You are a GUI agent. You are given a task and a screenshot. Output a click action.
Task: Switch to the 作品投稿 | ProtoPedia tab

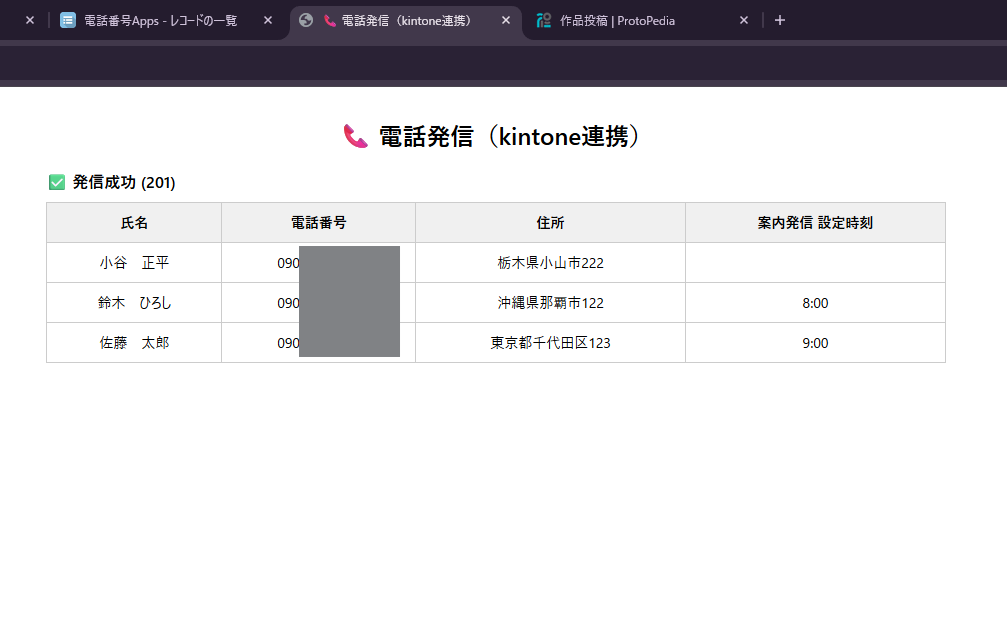(x=630, y=20)
